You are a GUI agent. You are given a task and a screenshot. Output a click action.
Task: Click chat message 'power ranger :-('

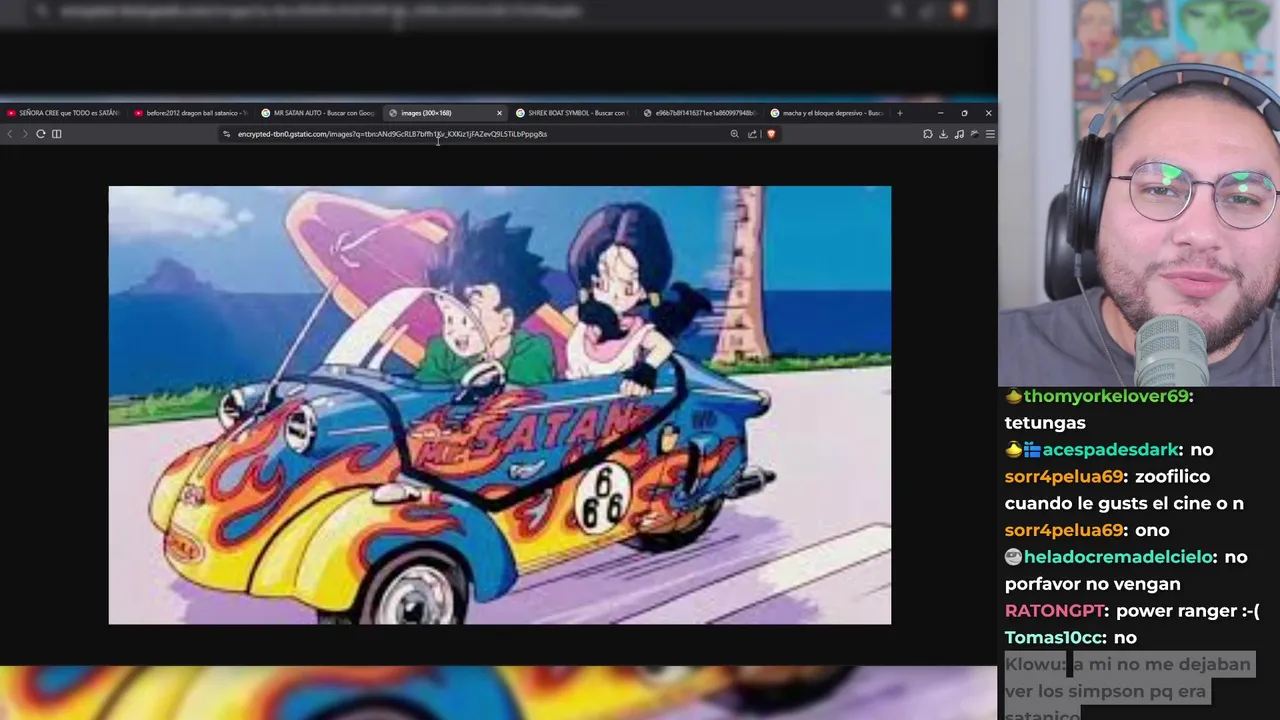(1188, 611)
